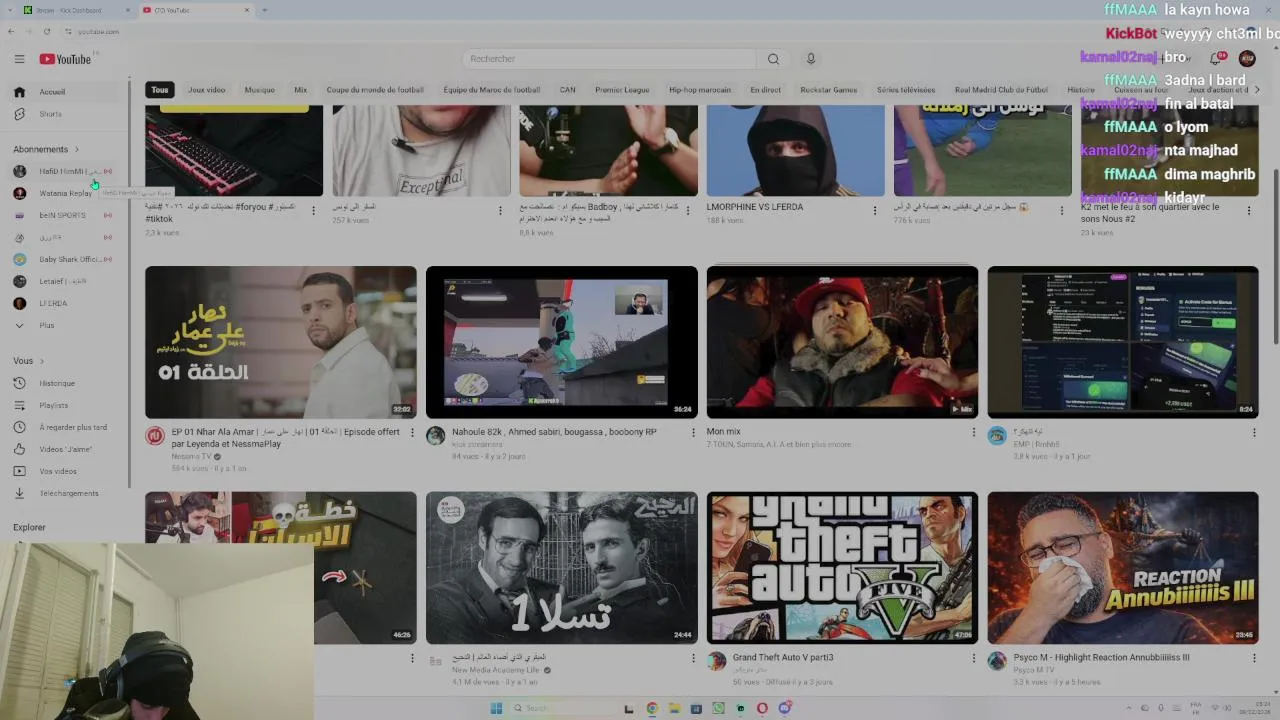Open options menu for LMORPHINE VS LFERDA
1280x720 pixels.
pos(875,211)
